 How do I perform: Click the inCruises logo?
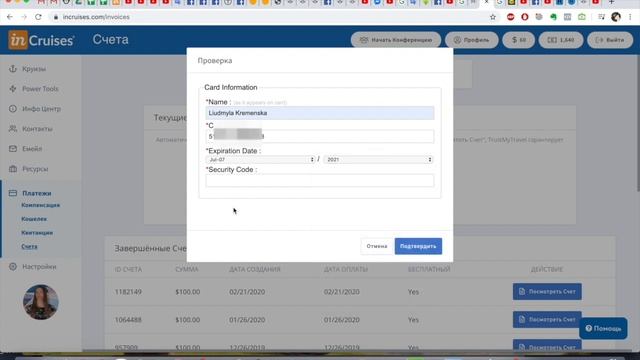point(41,40)
